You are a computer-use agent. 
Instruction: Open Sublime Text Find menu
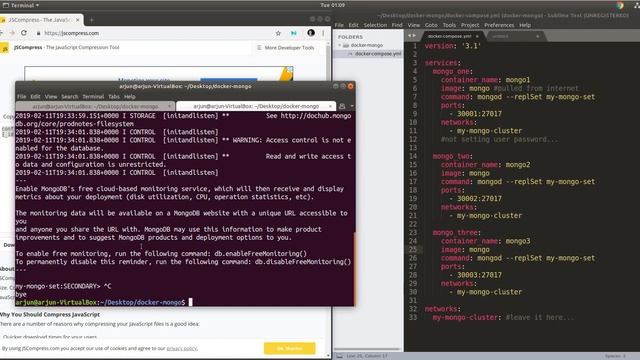coord(397,25)
